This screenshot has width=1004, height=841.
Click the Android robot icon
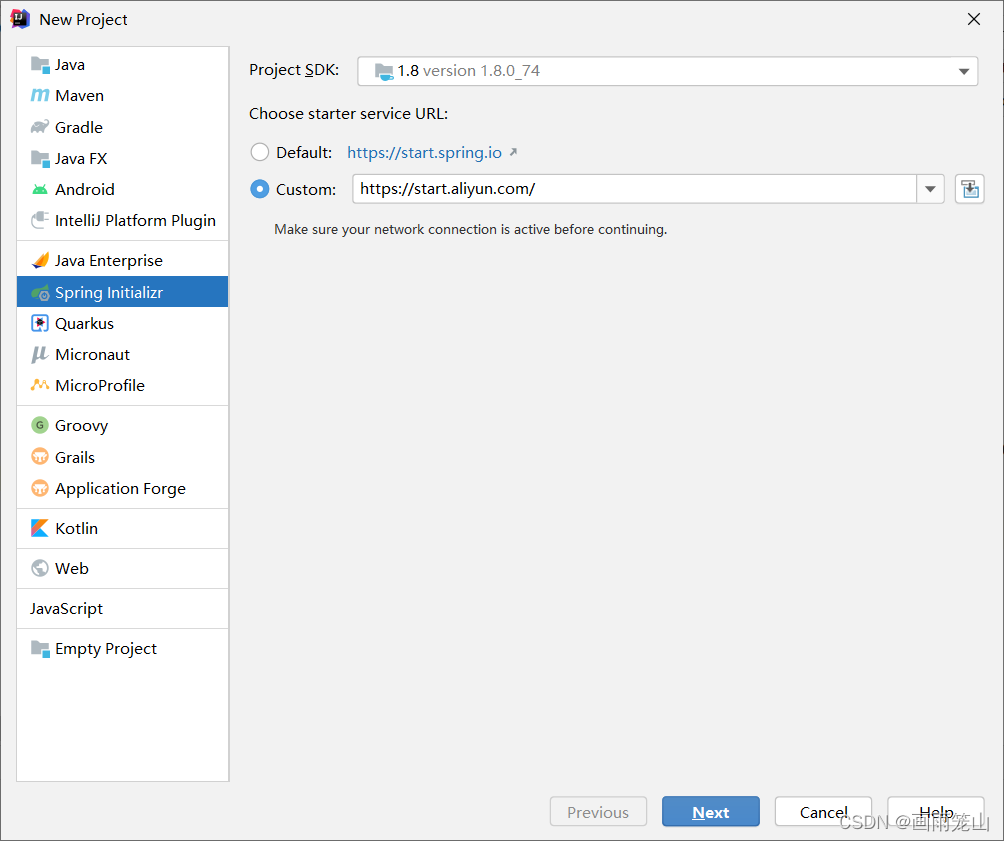tap(40, 190)
